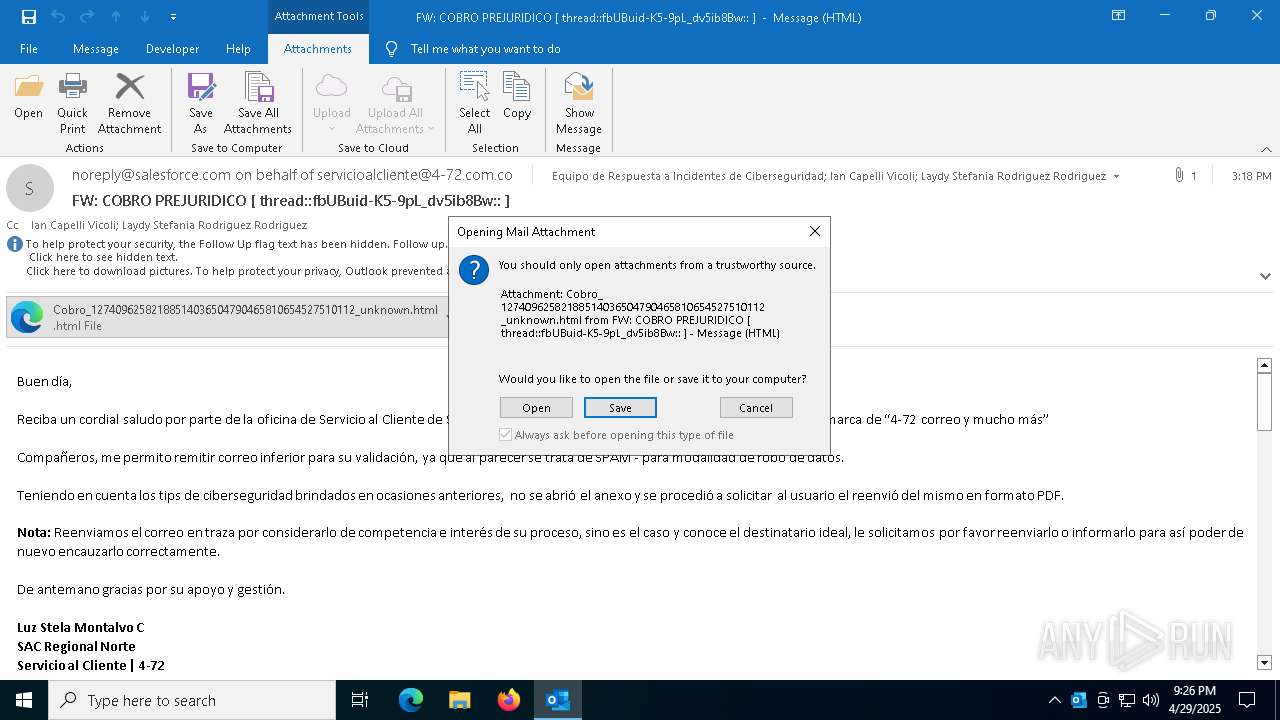Viewport: 1280px width, 720px height.
Task: Open Firefox from taskbar
Action: [x=509, y=700]
